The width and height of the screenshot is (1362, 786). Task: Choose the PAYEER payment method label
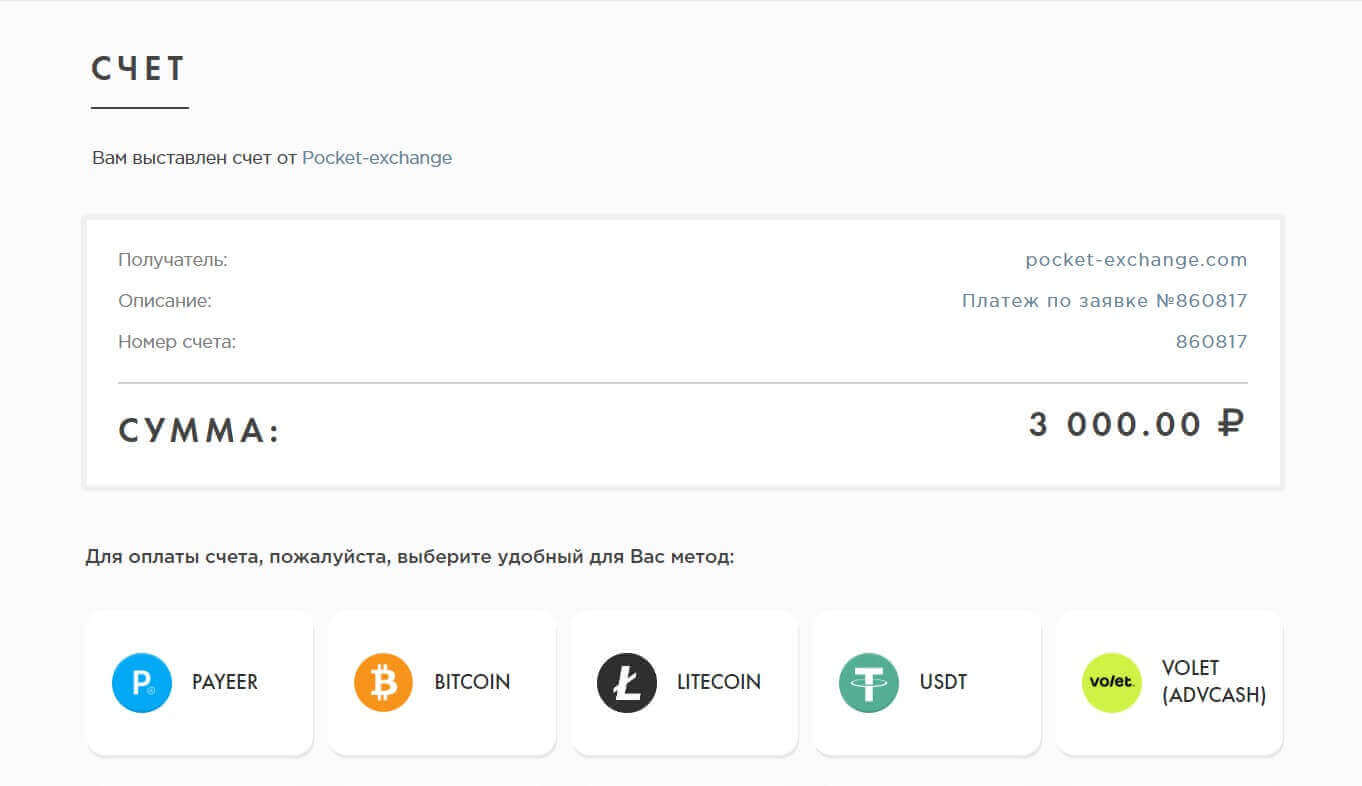225,682
